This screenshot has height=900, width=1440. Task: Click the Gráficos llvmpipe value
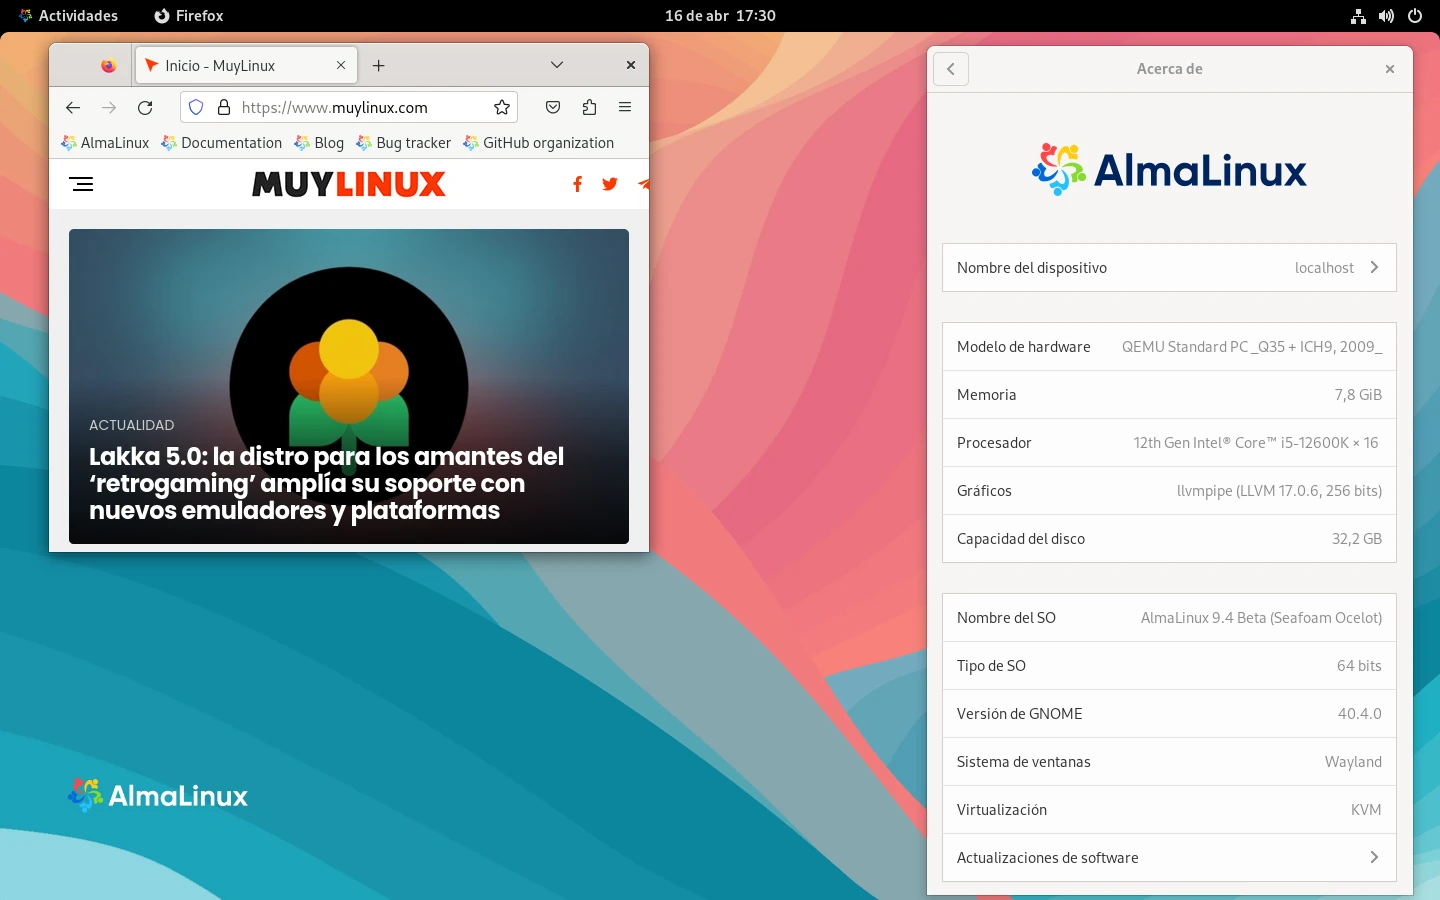pos(1279,491)
